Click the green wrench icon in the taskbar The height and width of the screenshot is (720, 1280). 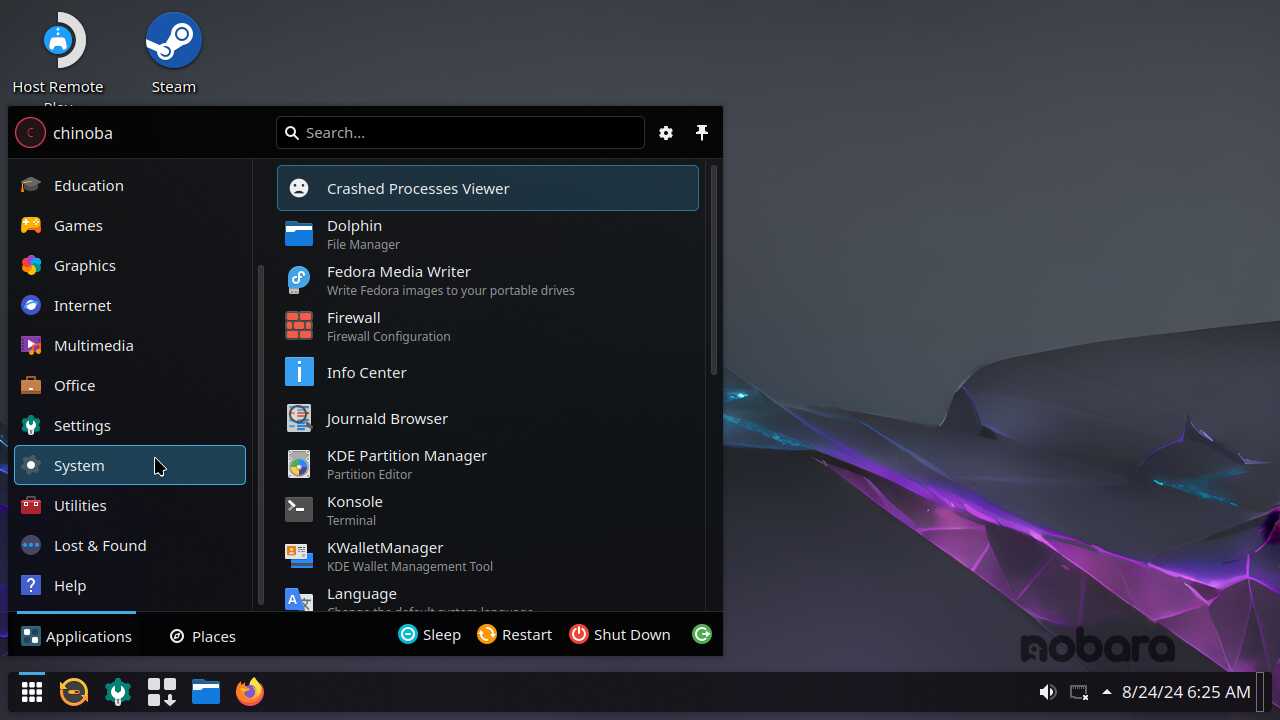[118, 691]
